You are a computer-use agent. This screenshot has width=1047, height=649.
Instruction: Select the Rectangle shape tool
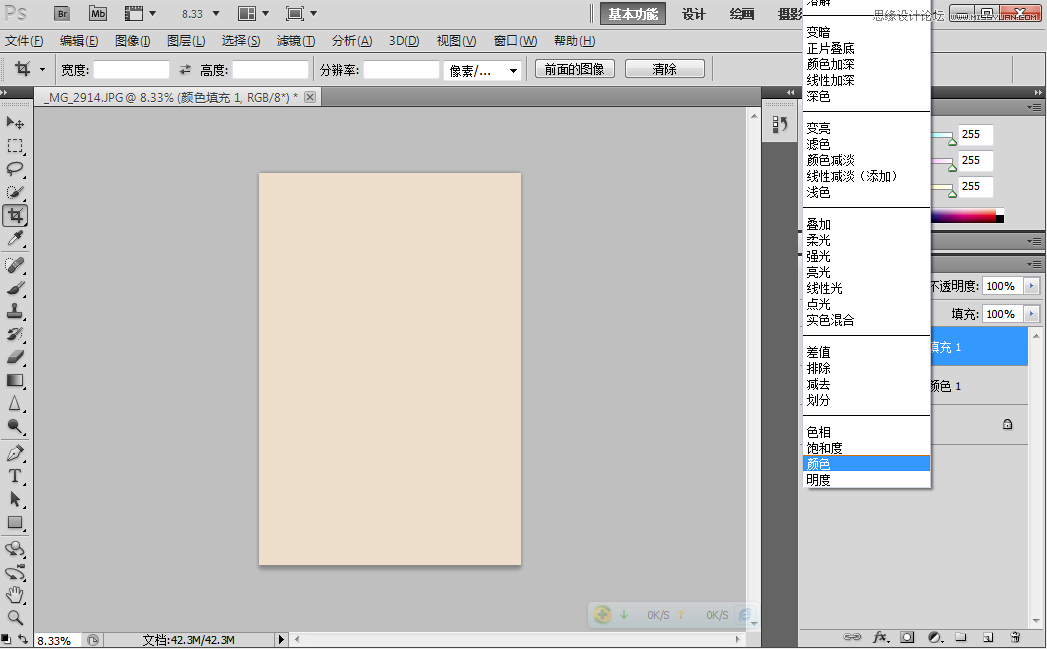click(15, 523)
